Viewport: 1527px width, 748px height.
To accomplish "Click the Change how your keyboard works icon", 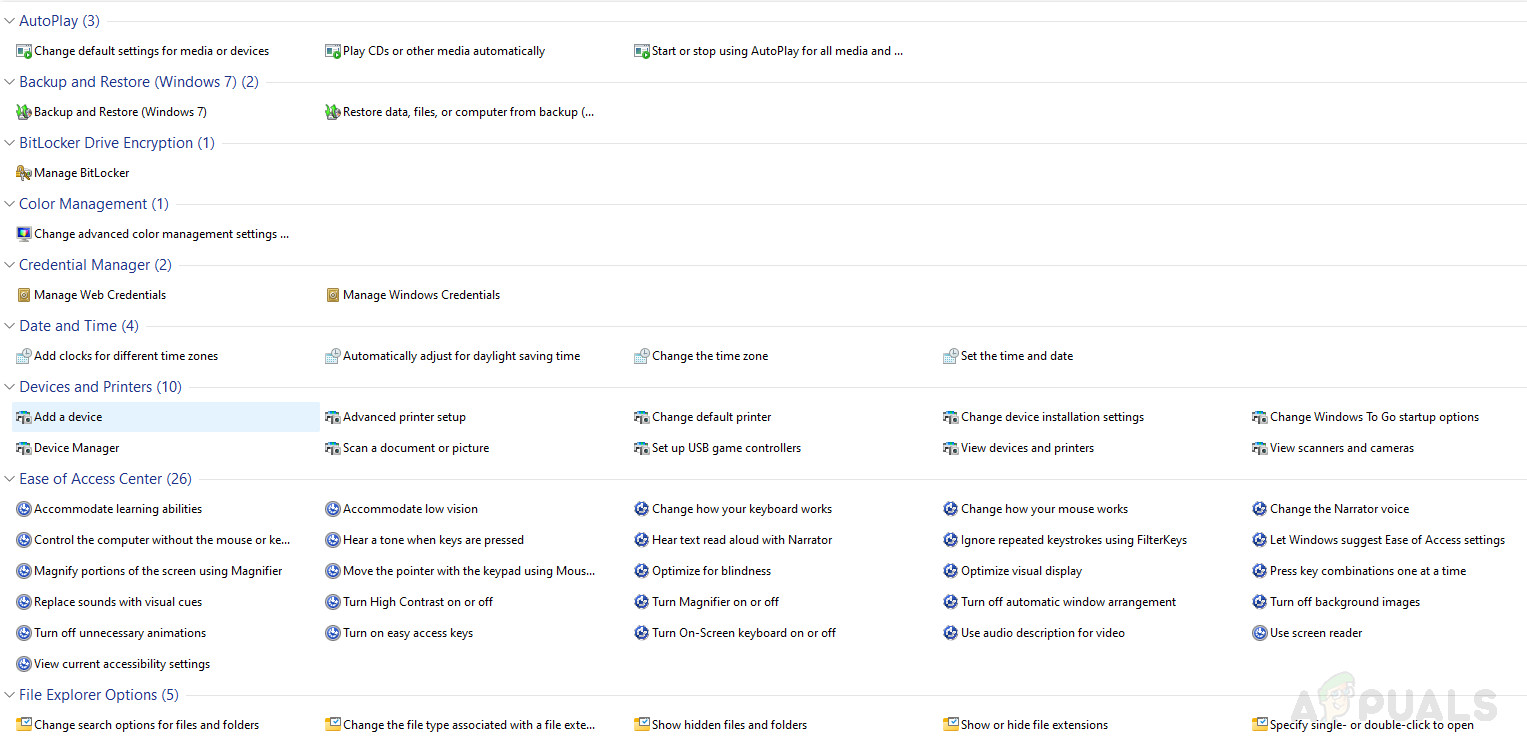I will pyautogui.click(x=642, y=509).
